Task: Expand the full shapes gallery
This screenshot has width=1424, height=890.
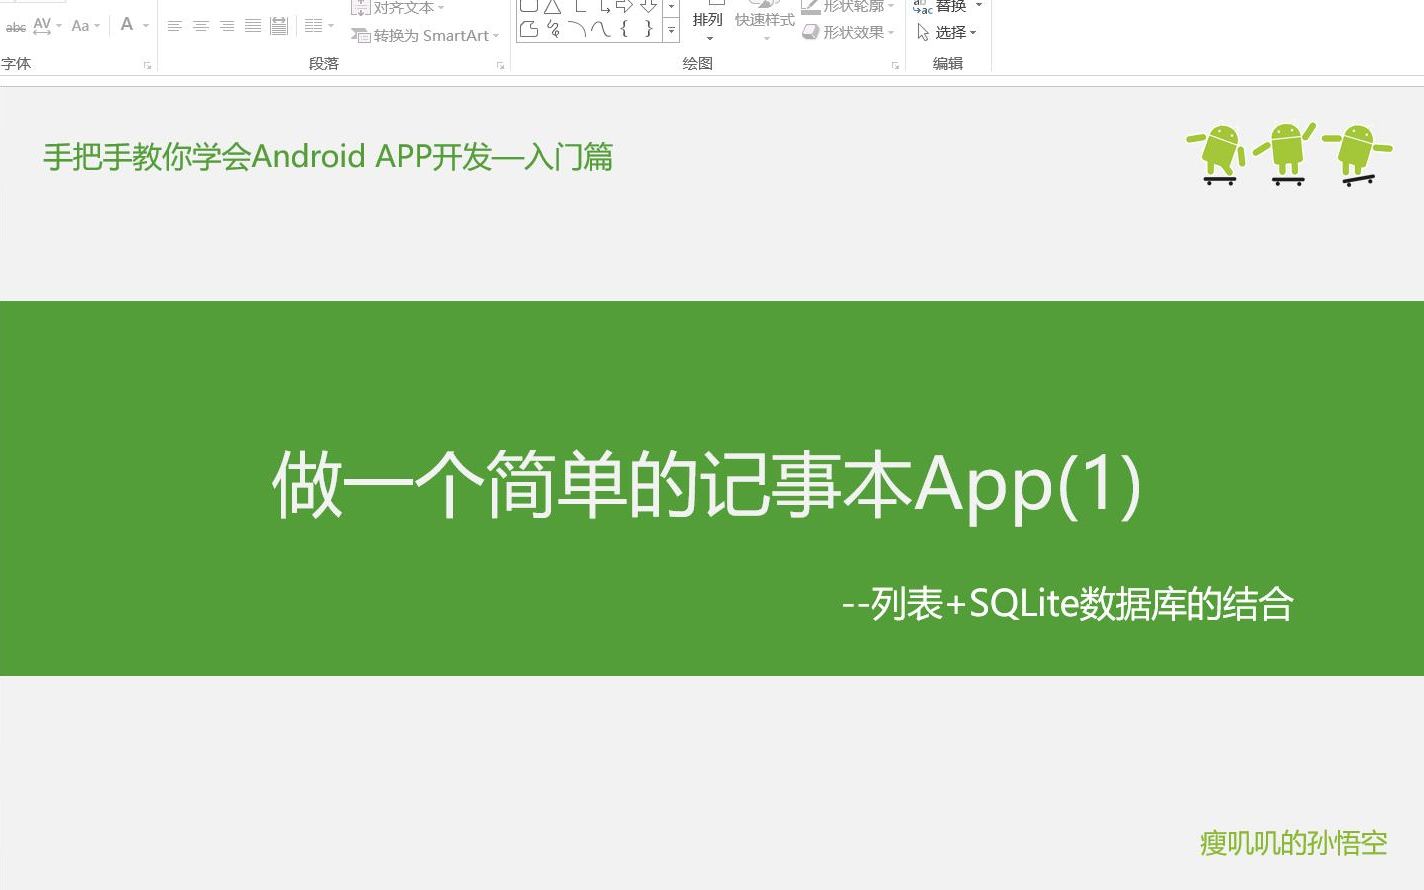Action: 671,31
